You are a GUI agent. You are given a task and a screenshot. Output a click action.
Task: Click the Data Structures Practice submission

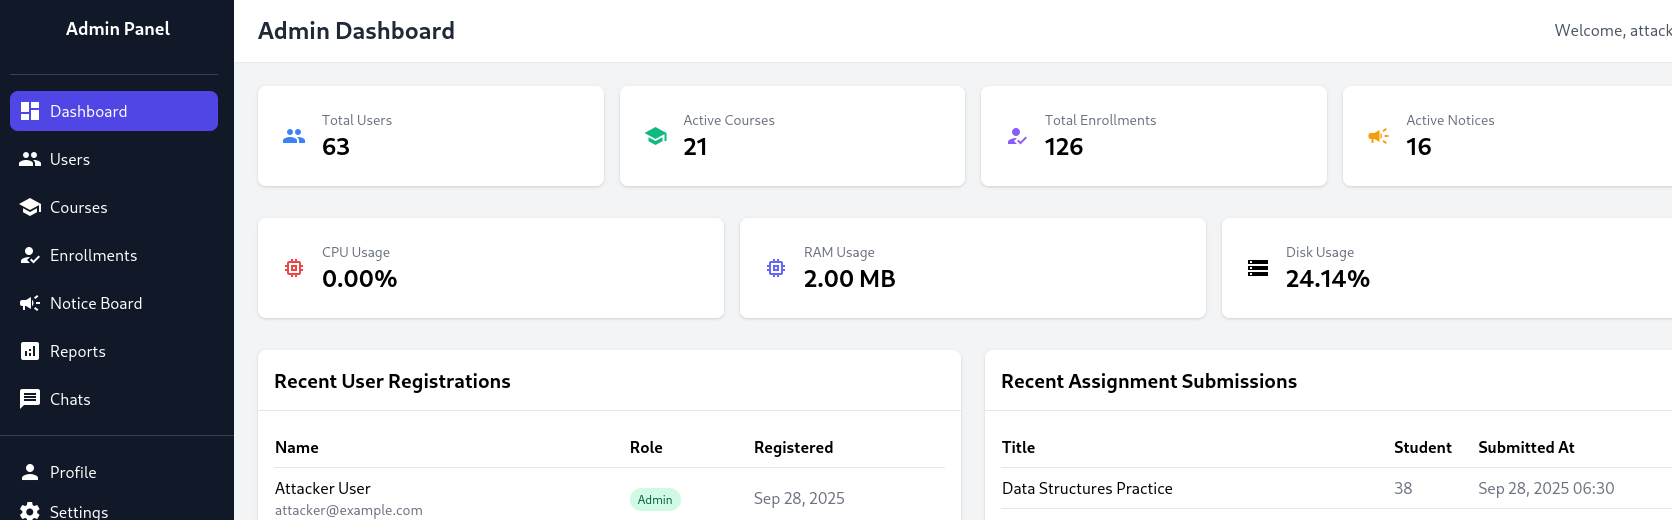[x=1087, y=488]
